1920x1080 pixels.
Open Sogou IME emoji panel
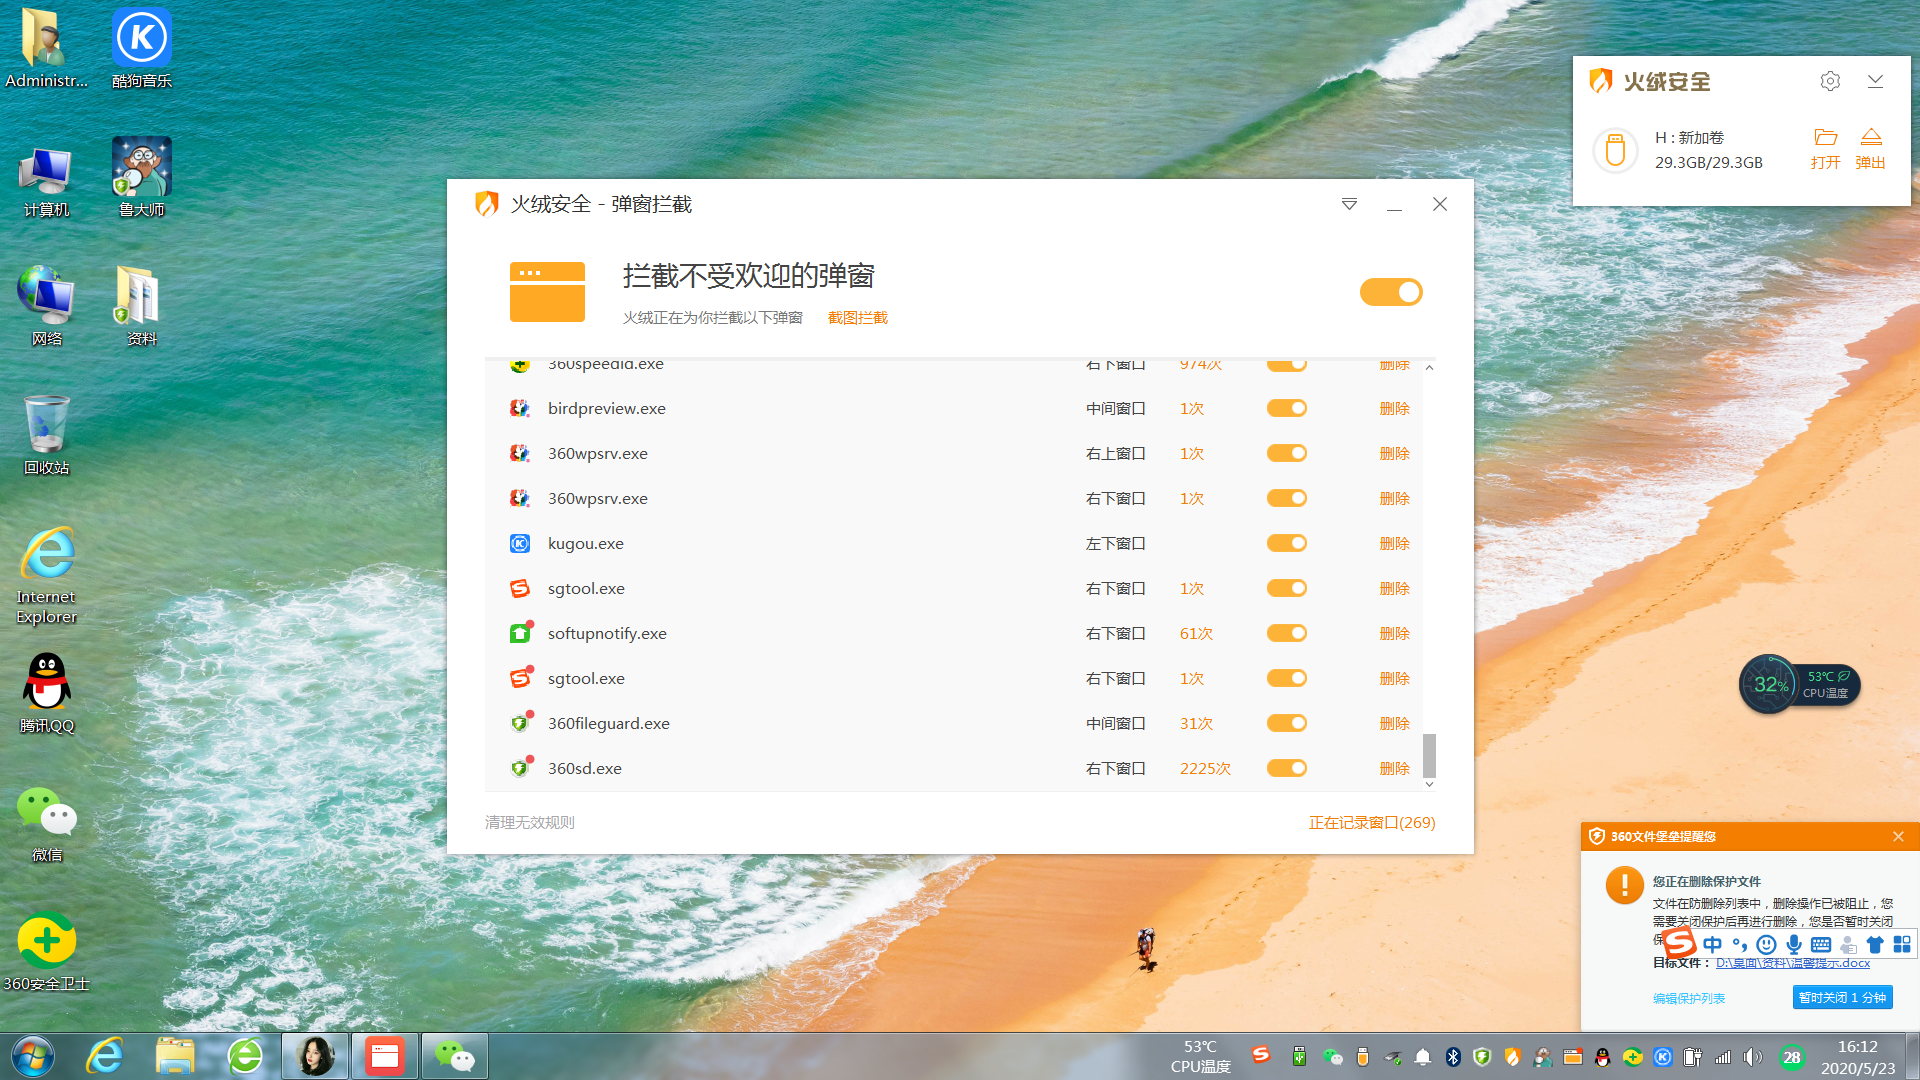tap(1767, 945)
